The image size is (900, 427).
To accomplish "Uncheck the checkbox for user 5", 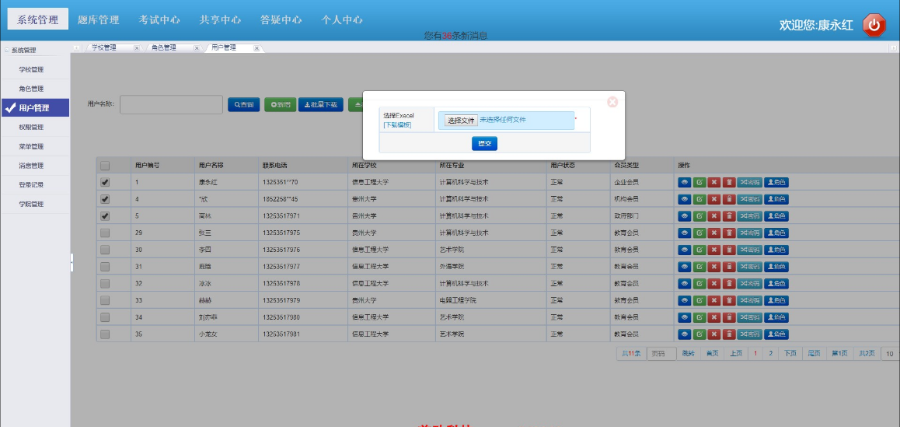I will pyautogui.click(x=105, y=216).
